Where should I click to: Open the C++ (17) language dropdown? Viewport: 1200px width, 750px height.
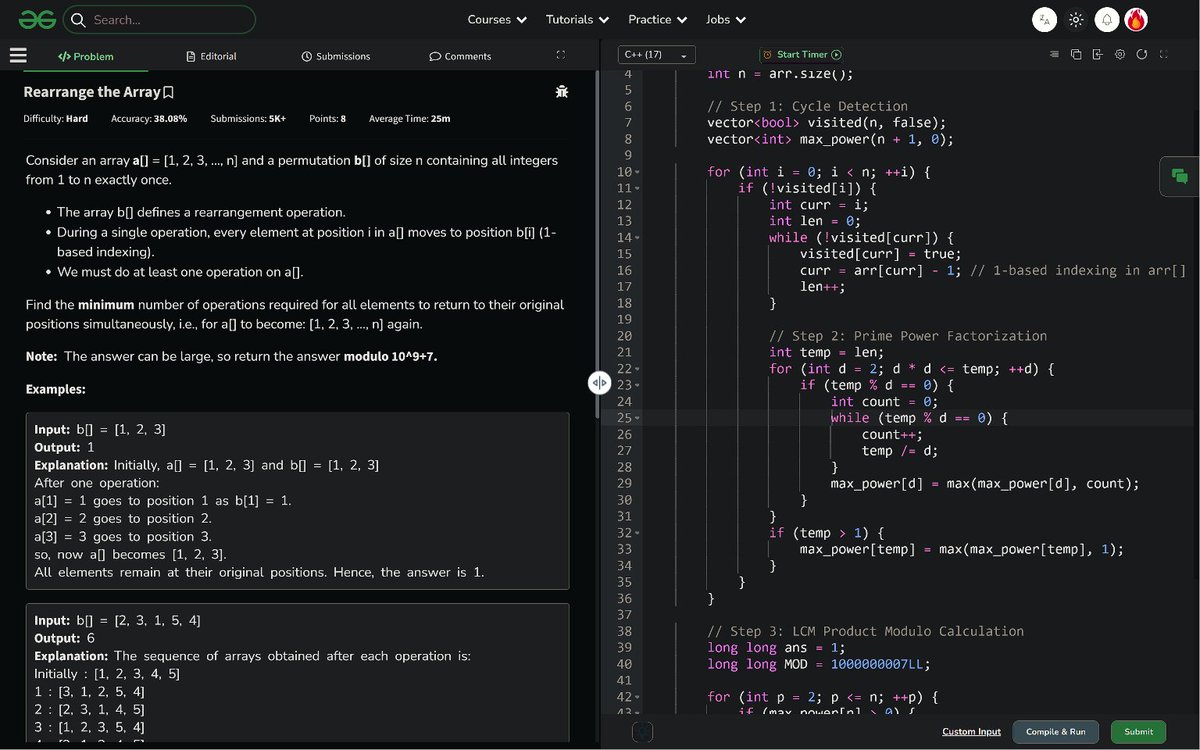pos(656,55)
